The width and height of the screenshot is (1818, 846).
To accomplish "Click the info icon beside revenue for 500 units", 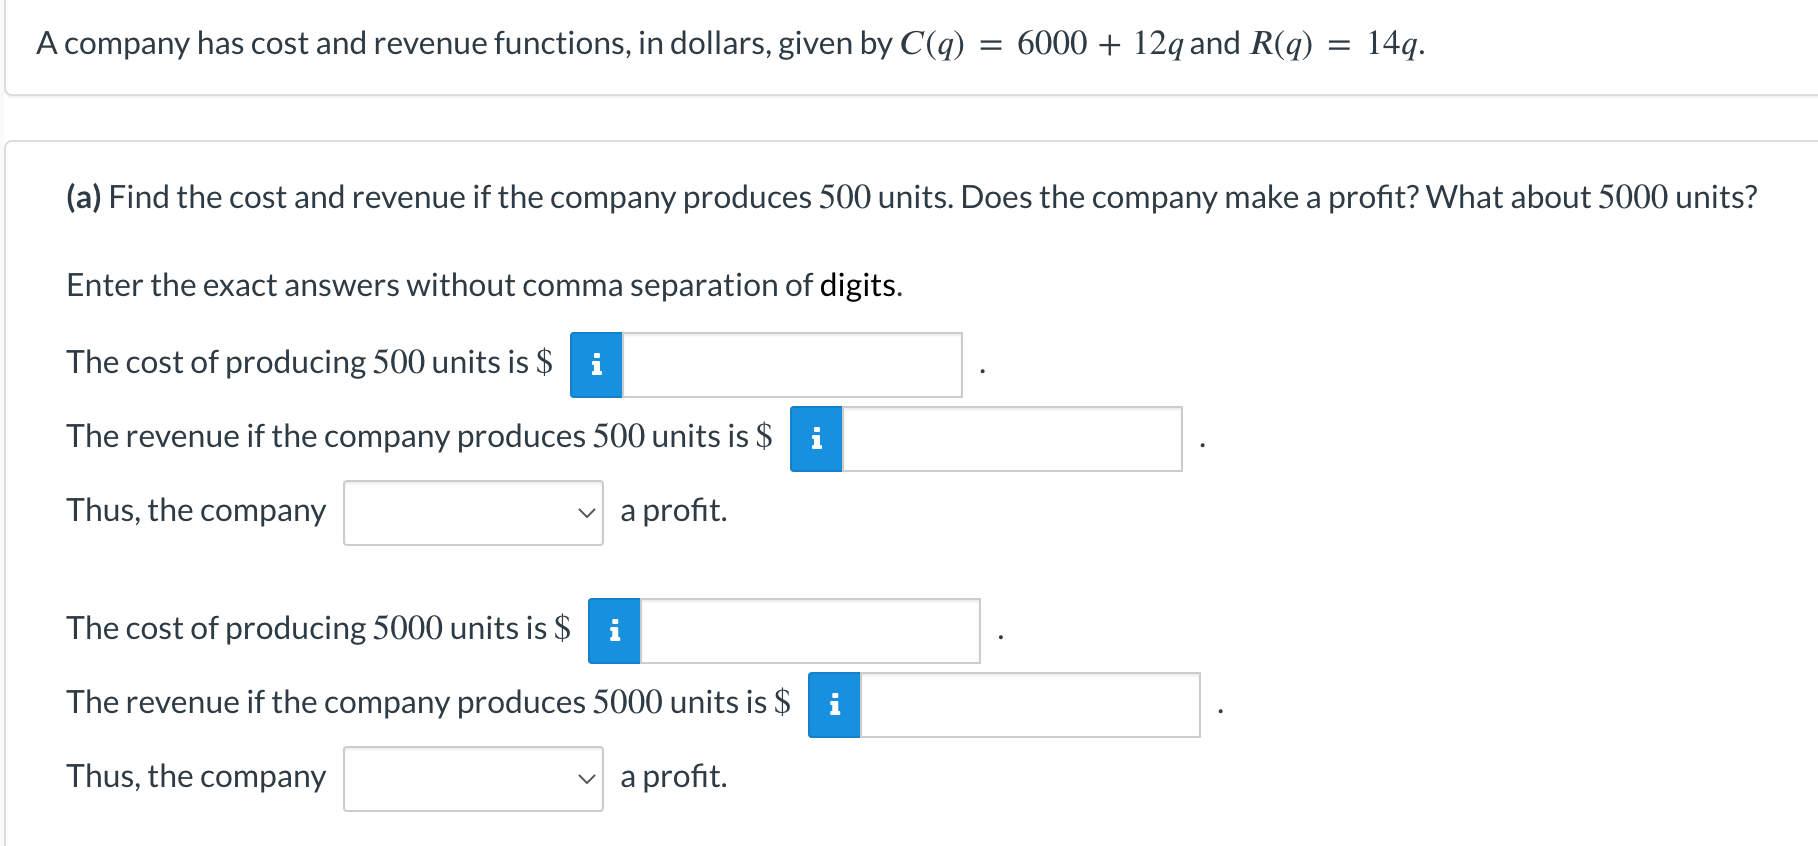I will (816, 439).
